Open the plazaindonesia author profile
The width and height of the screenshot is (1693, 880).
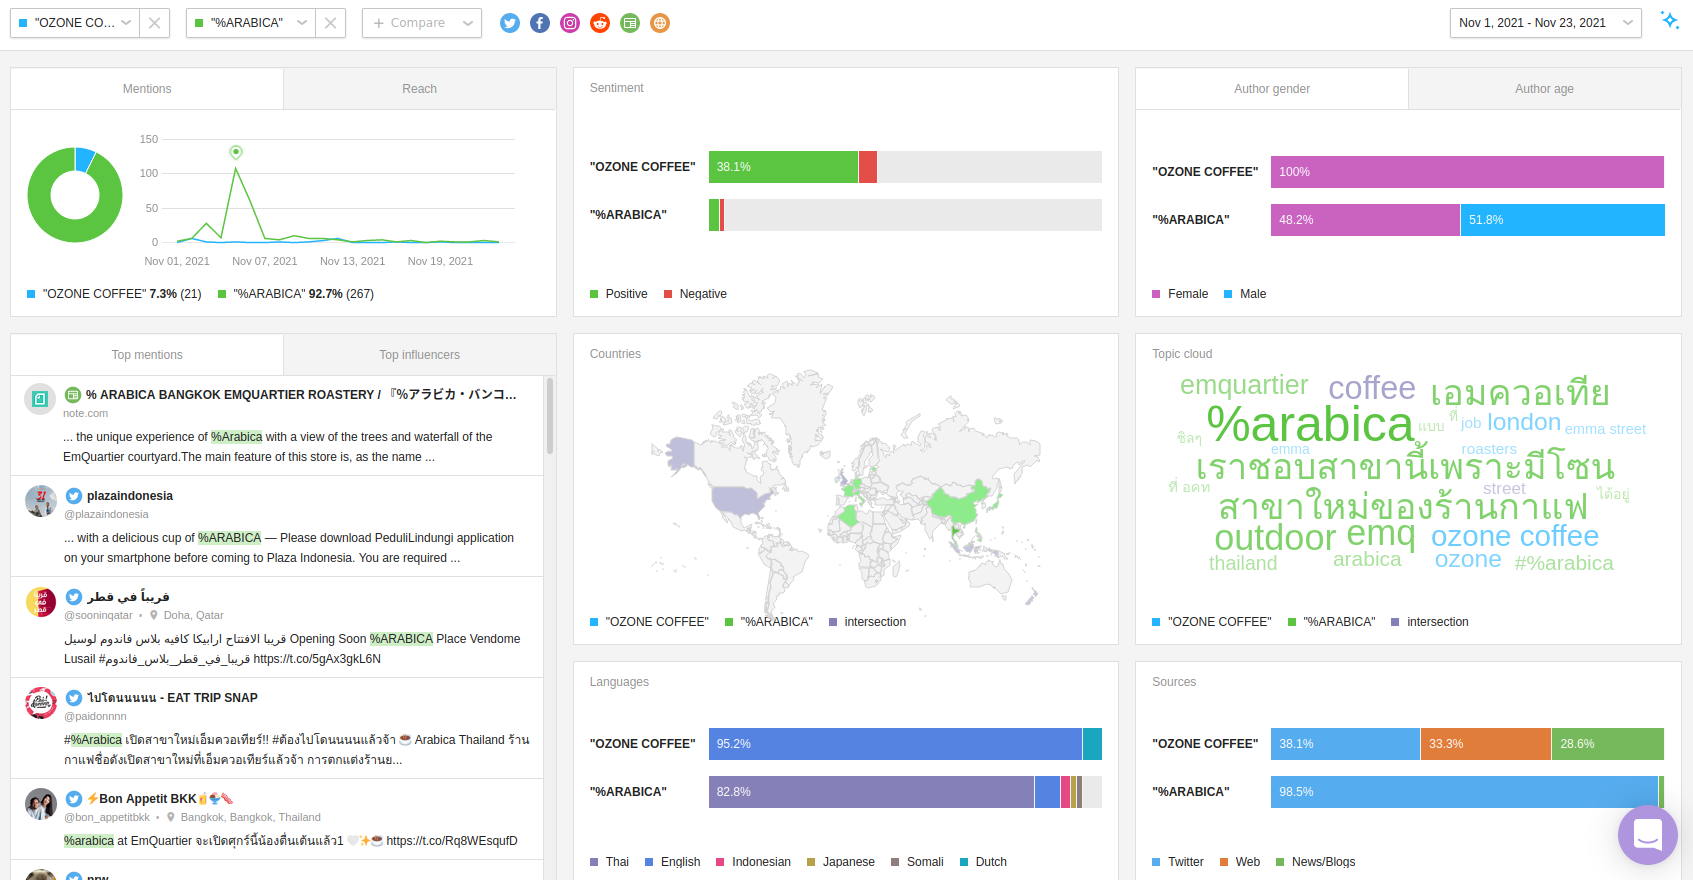click(x=130, y=496)
